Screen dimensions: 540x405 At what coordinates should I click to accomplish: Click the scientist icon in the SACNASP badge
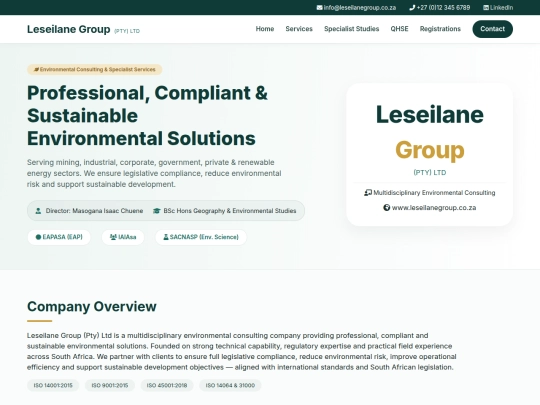(166, 237)
